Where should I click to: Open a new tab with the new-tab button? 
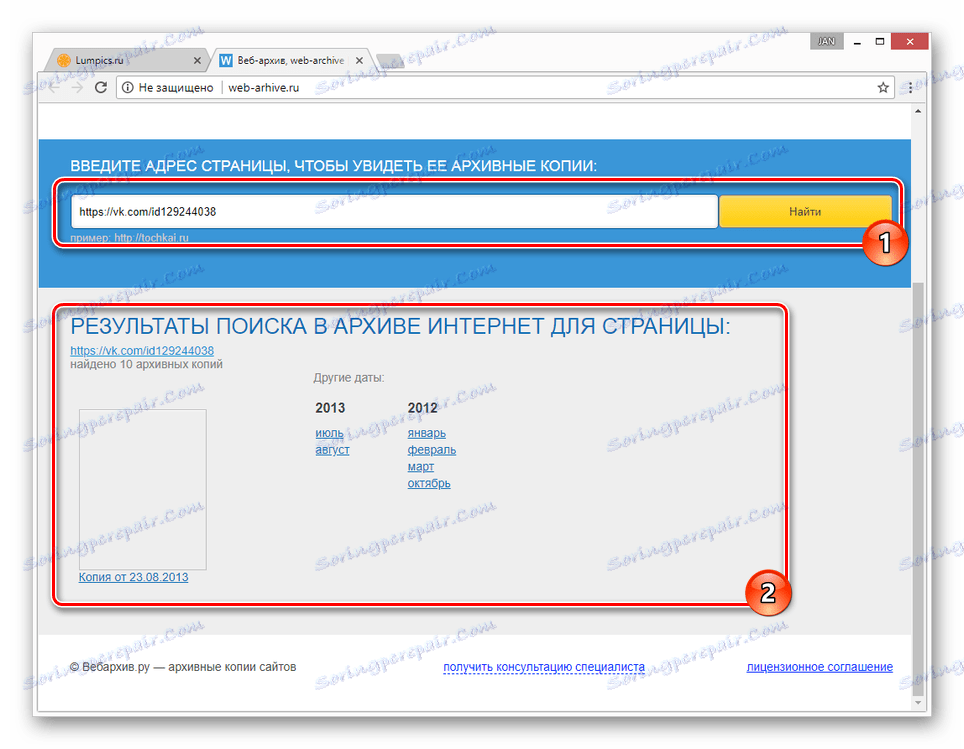(390, 60)
